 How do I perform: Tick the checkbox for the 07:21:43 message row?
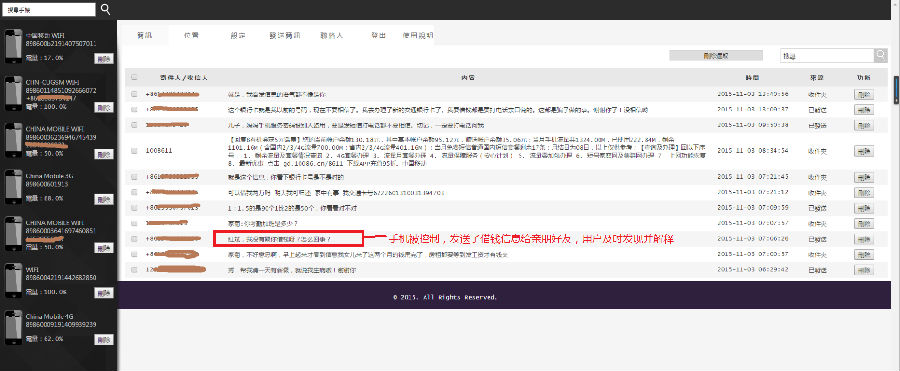point(134,176)
